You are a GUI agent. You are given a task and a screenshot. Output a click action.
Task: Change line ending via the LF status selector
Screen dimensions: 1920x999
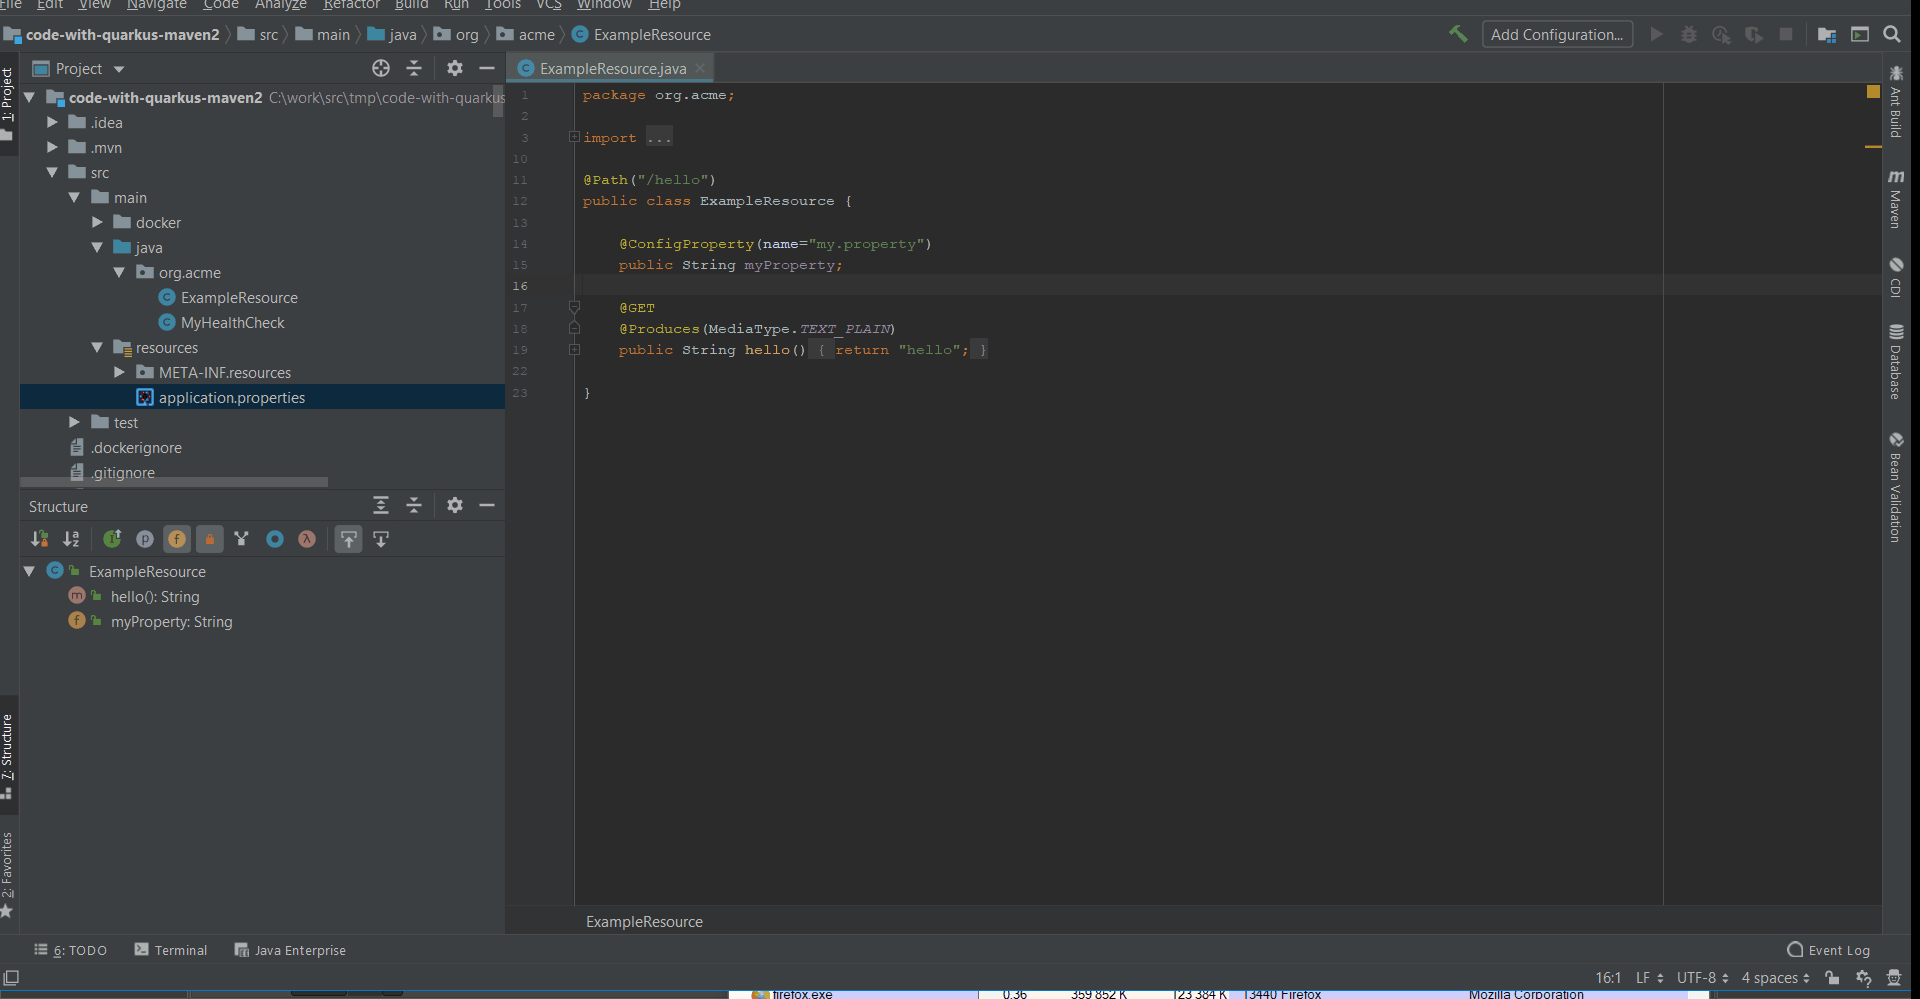(1645, 978)
